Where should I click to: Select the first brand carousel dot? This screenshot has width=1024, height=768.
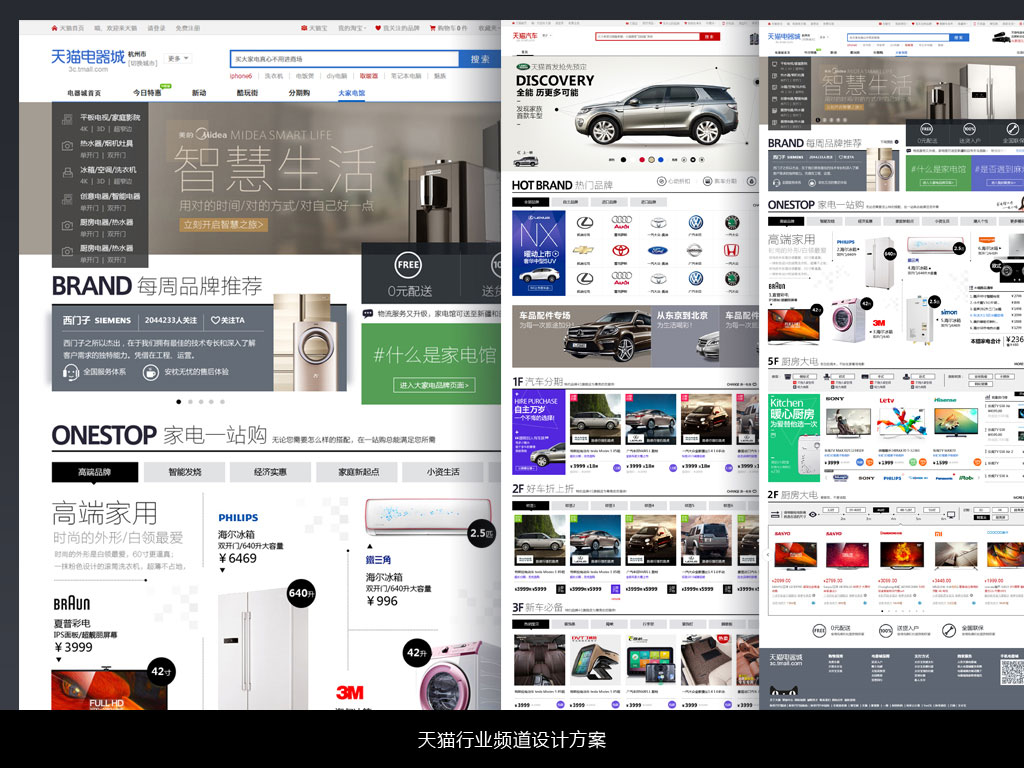(x=179, y=401)
